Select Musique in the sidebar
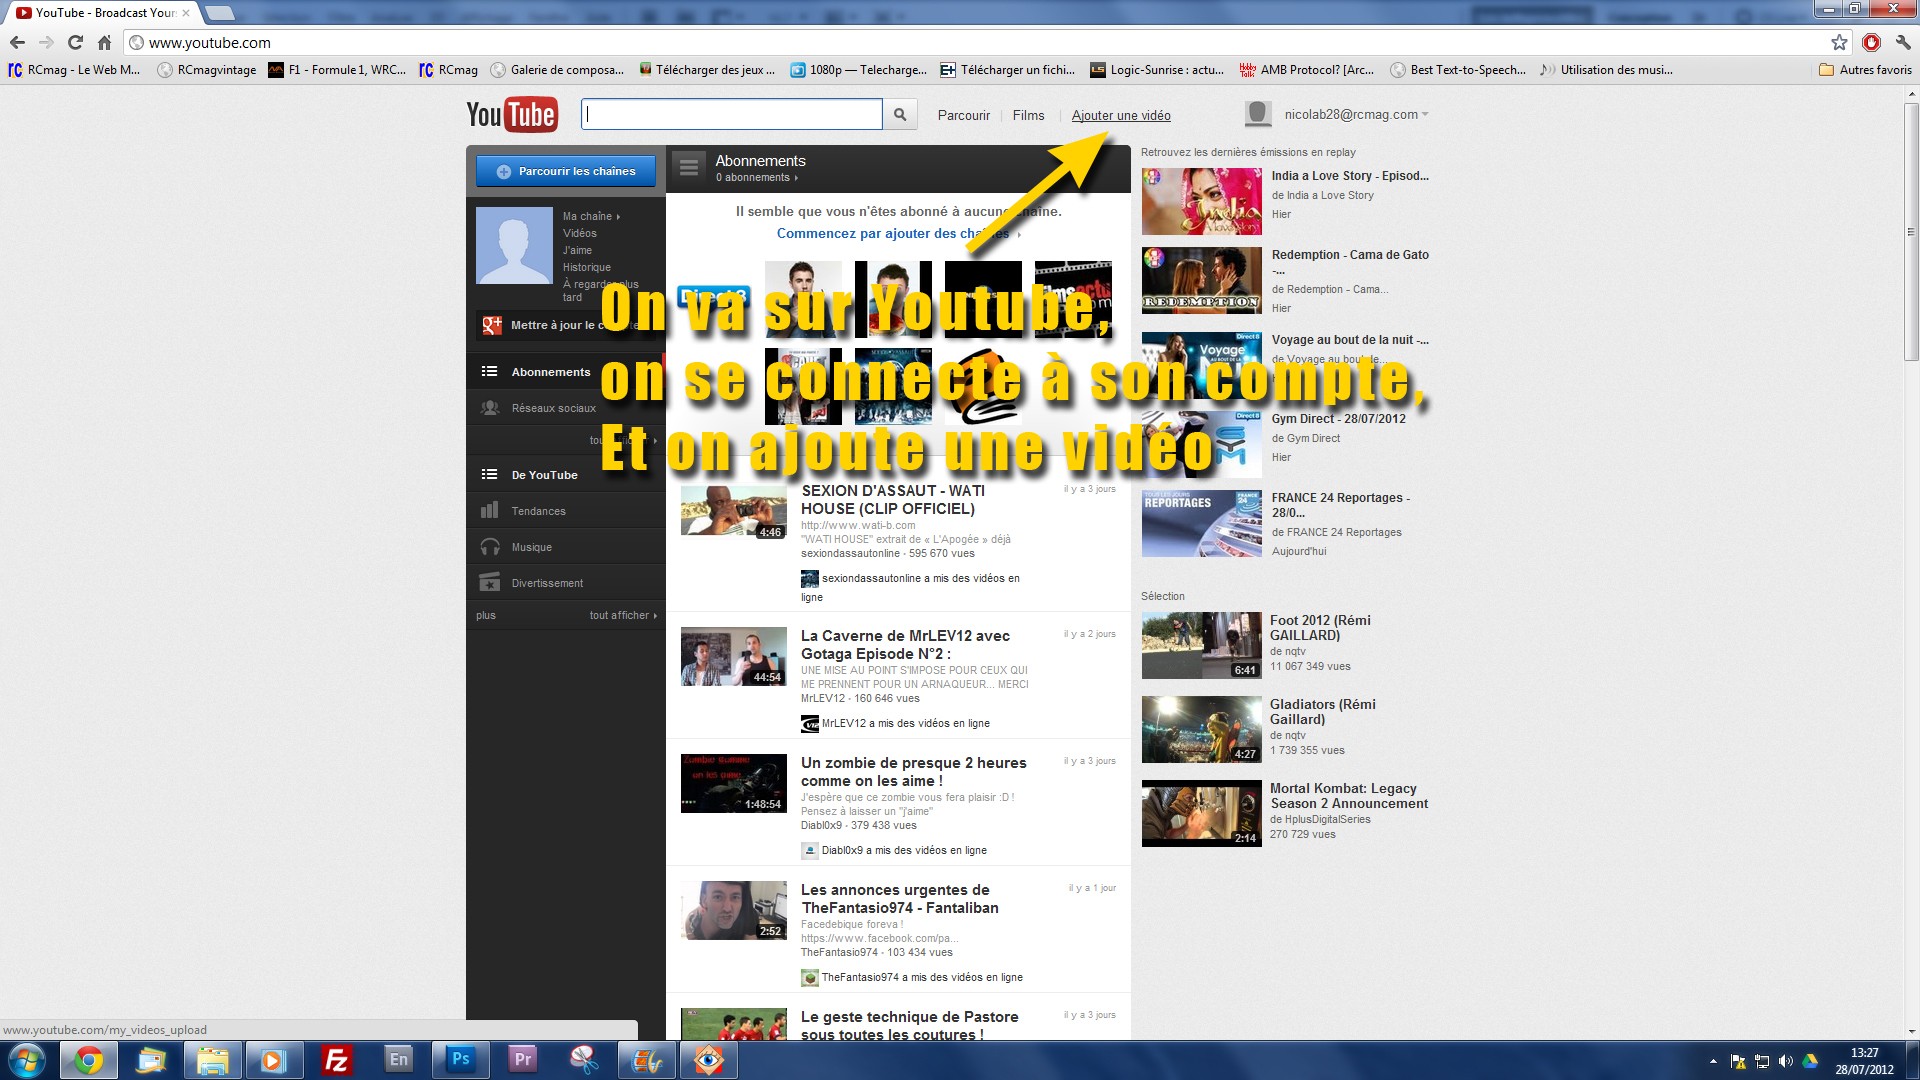The width and height of the screenshot is (1920, 1080). 566,546
